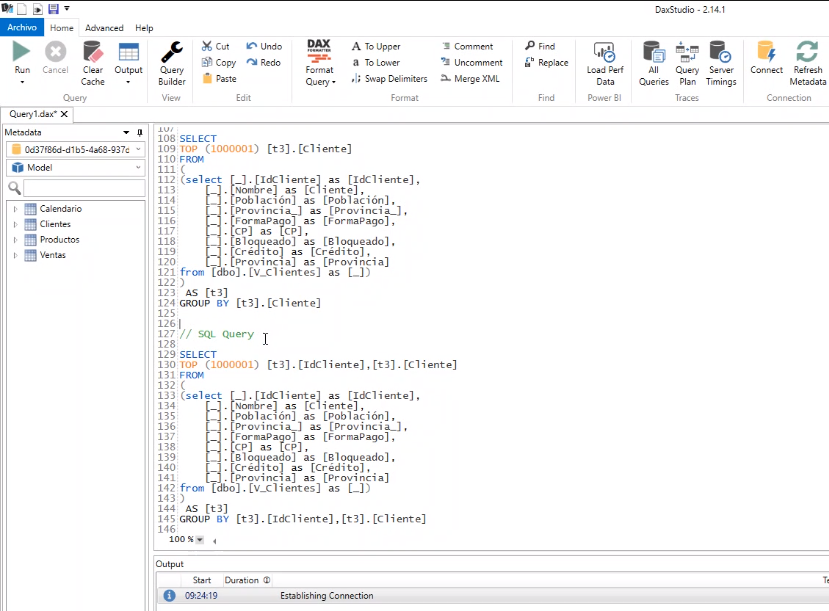Open the Format Query dropdown arrow
The height and width of the screenshot is (611, 829).
click(334, 82)
